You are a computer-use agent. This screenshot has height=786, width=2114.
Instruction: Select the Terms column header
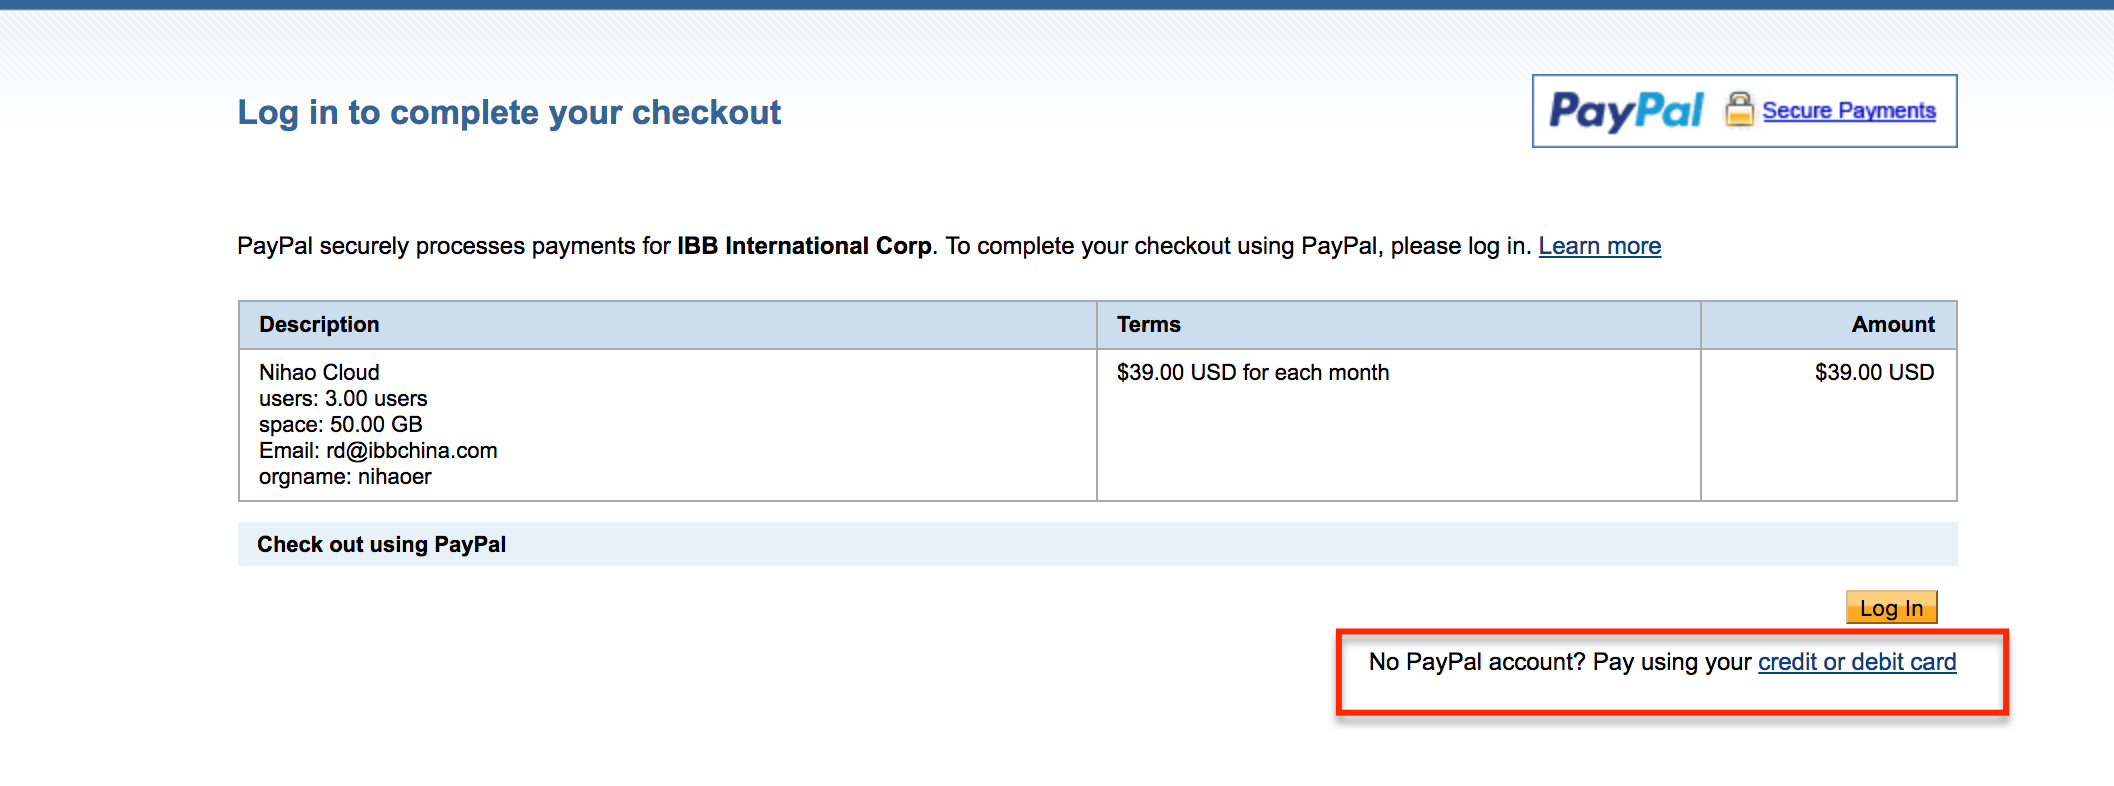pos(1148,324)
